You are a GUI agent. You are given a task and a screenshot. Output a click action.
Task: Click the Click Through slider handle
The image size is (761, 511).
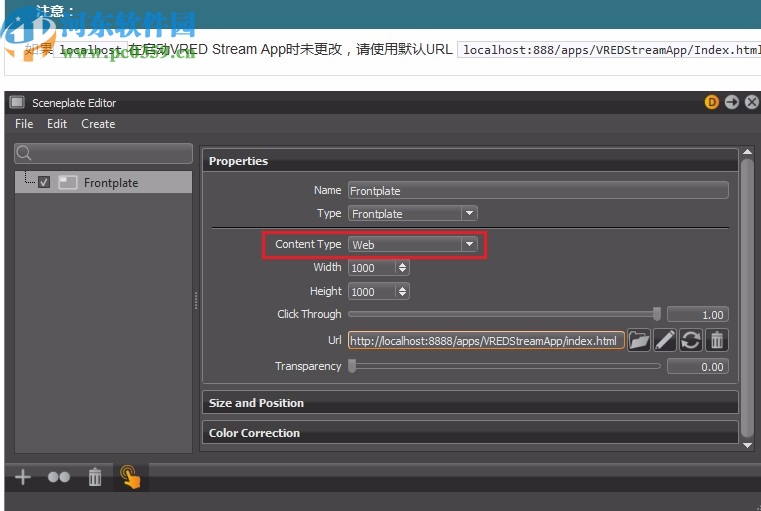coord(657,314)
